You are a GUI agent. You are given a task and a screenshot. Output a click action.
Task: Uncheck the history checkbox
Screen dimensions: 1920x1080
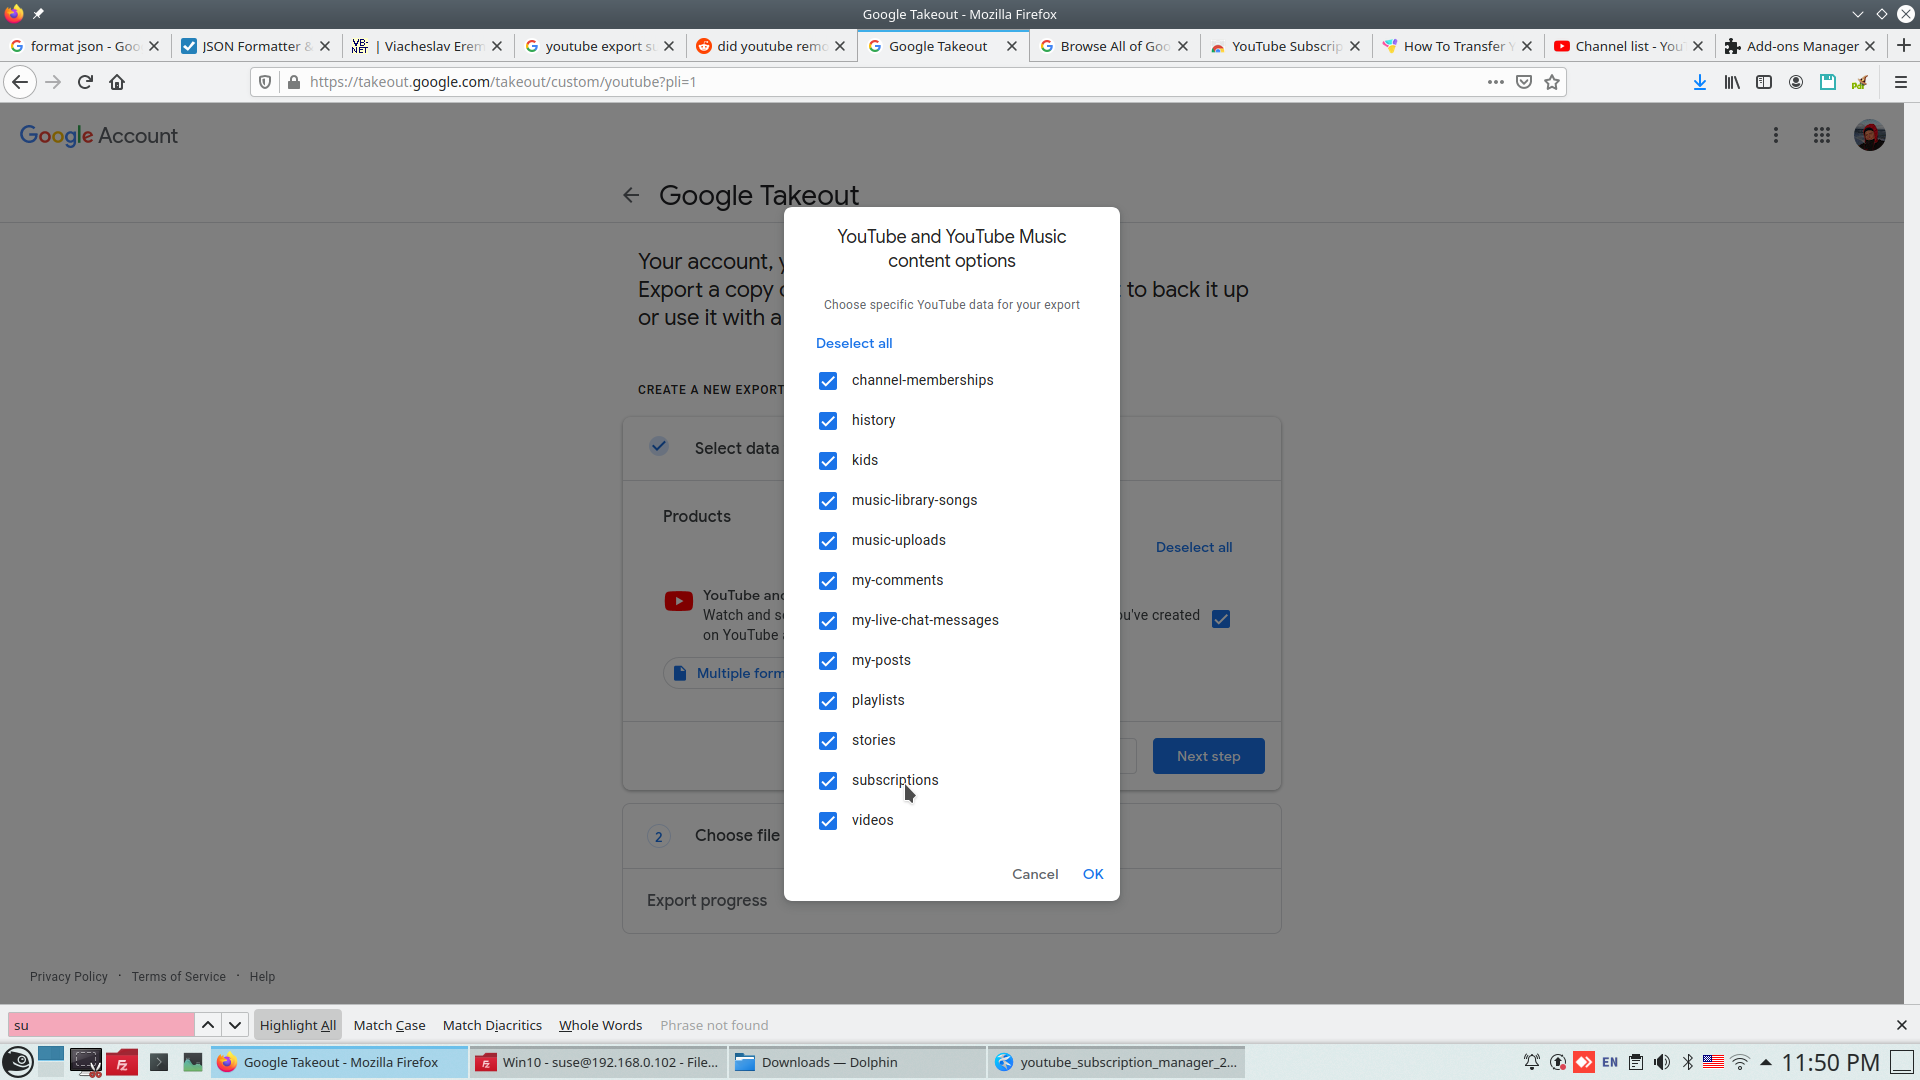[x=828, y=421]
